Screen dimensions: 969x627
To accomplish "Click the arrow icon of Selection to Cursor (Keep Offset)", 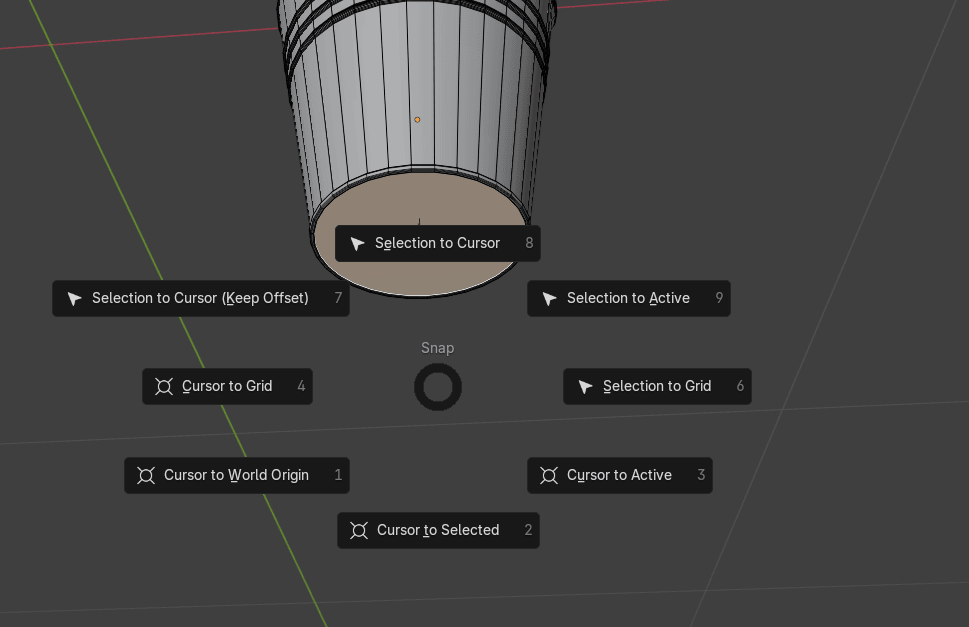I will [x=75, y=299].
